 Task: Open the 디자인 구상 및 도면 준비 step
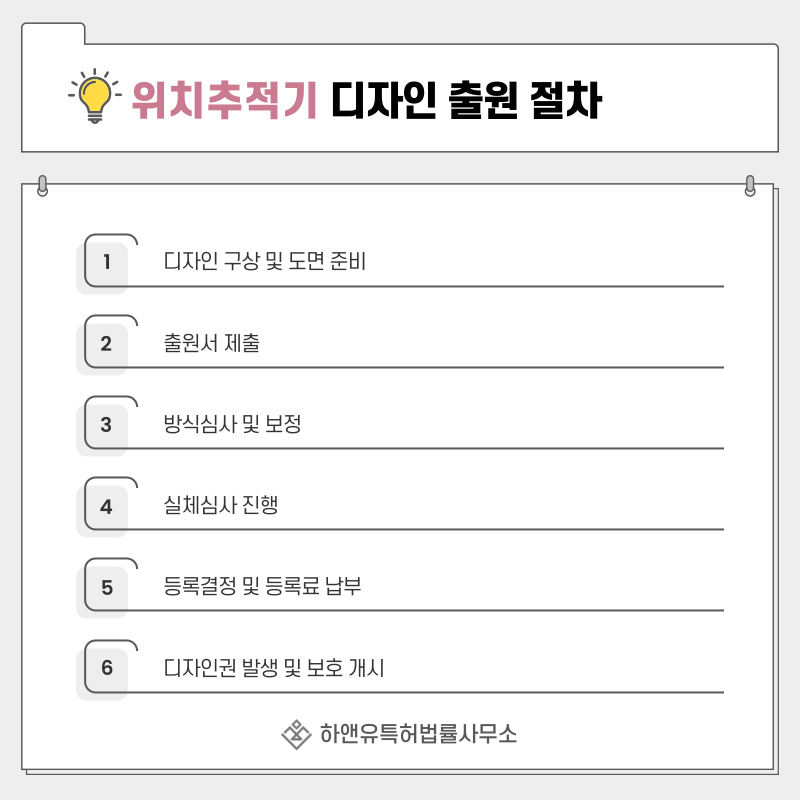coord(265,262)
